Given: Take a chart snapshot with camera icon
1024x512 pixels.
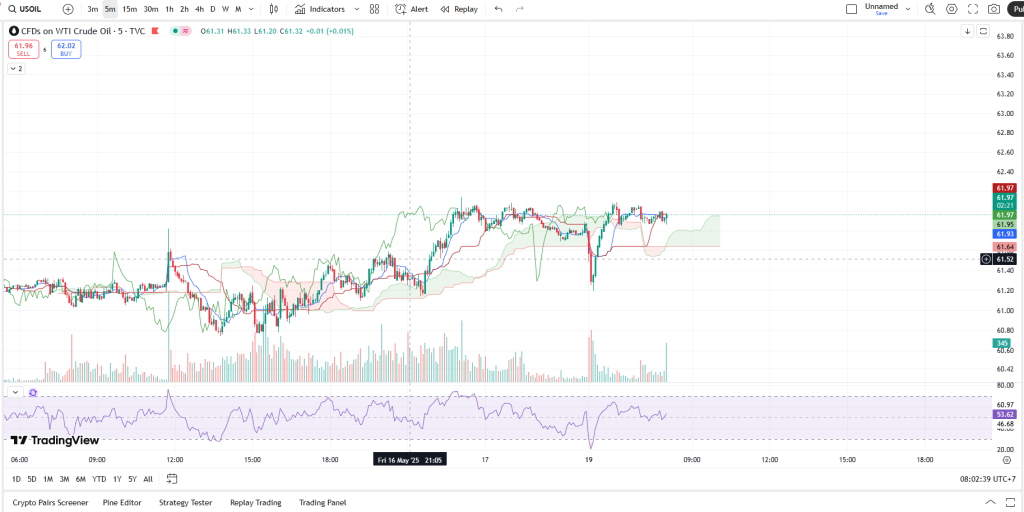Looking at the screenshot, I should click(x=993, y=9).
